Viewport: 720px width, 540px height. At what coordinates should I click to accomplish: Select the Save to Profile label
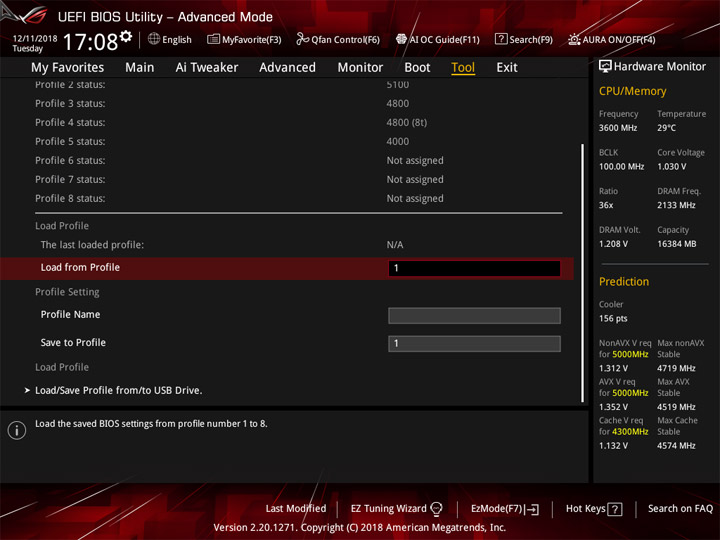pyautogui.click(x=73, y=343)
